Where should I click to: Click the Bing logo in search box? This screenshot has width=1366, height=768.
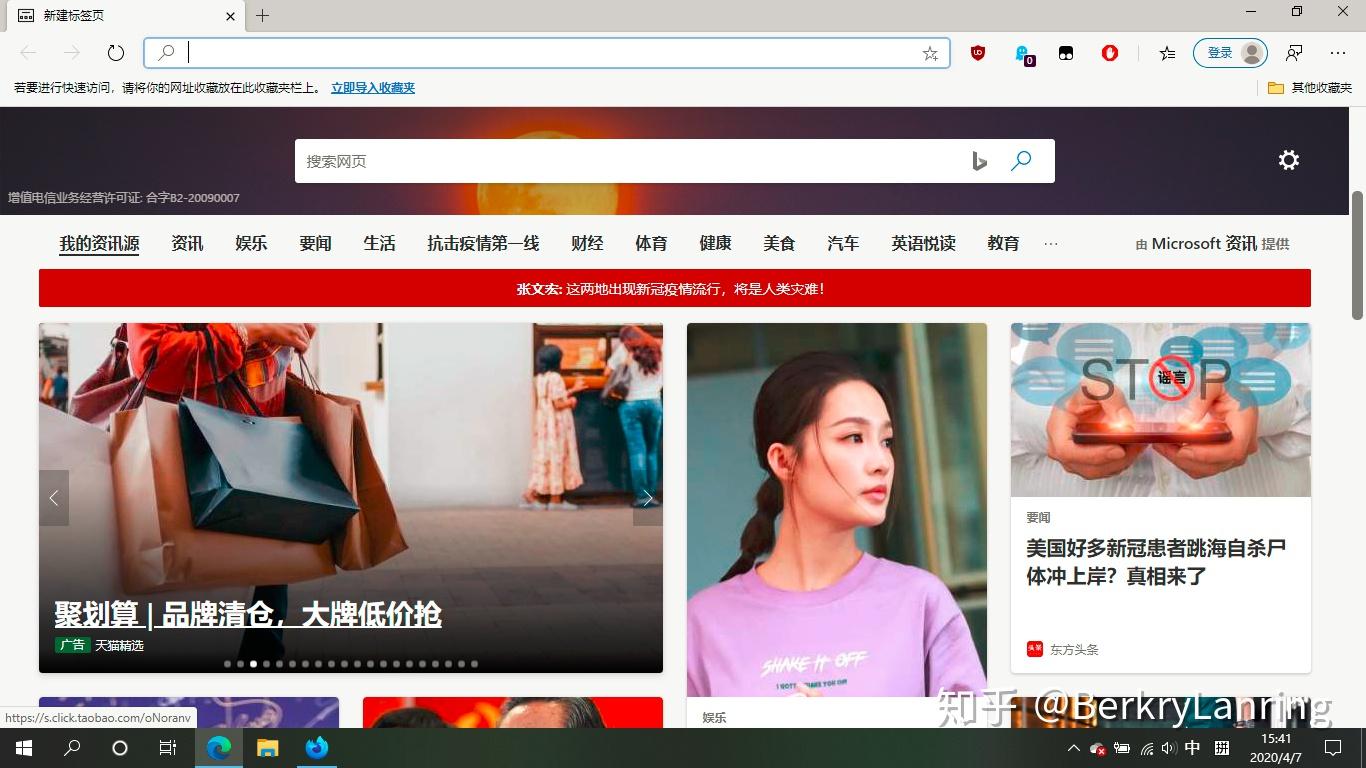click(980, 161)
